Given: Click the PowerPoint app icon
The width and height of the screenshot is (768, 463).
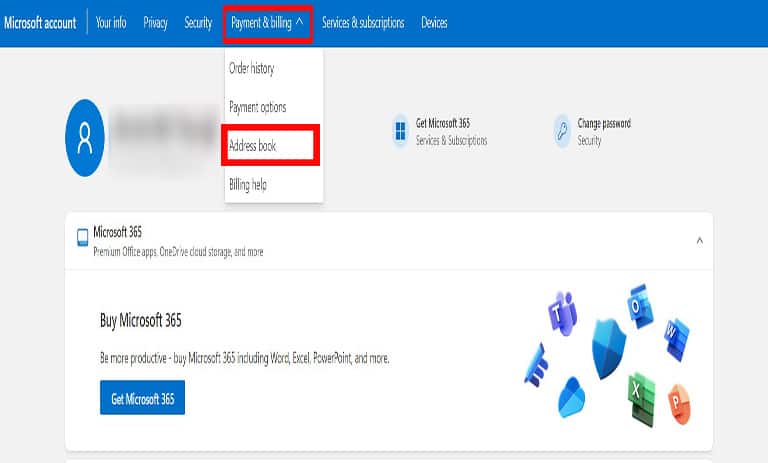Looking at the screenshot, I should coord(679,404).
